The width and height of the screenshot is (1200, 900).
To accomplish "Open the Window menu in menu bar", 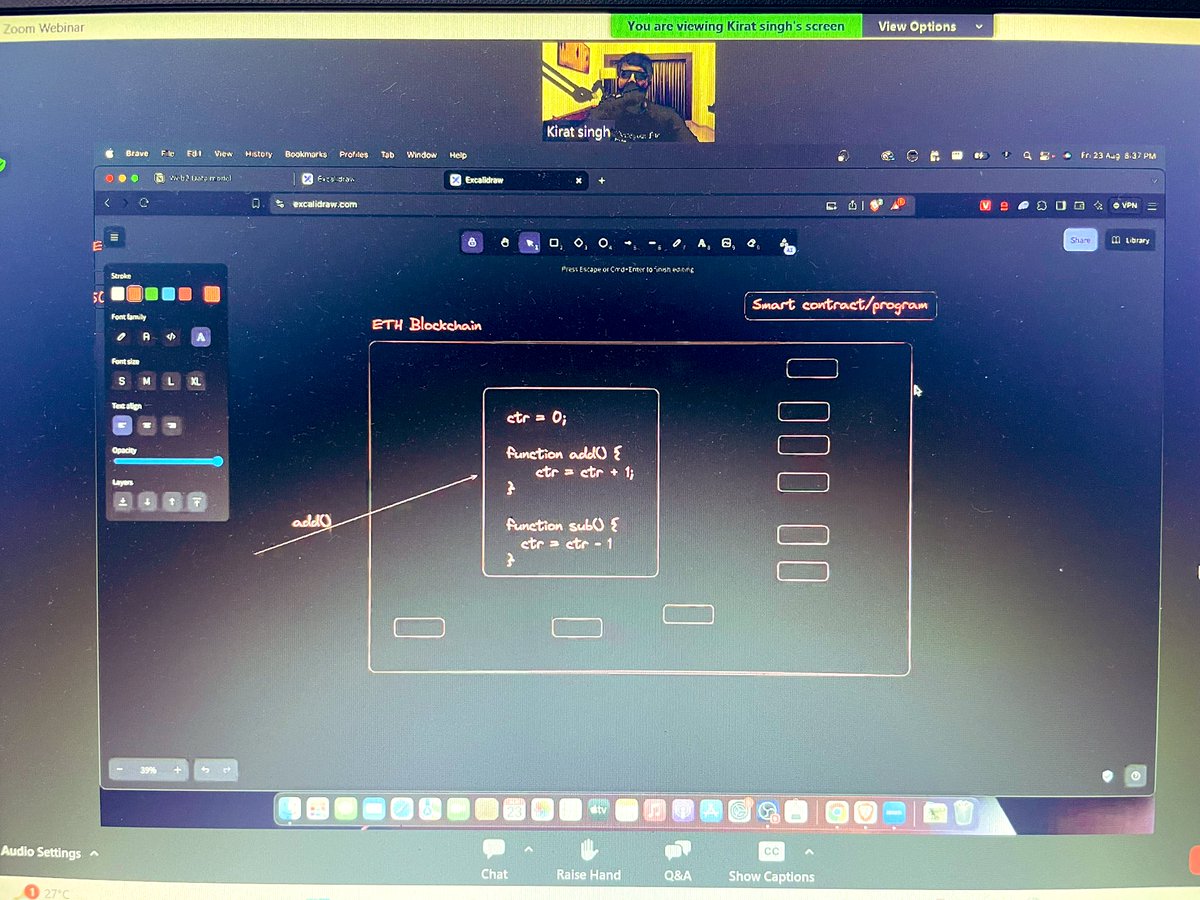I will [421, 155].
